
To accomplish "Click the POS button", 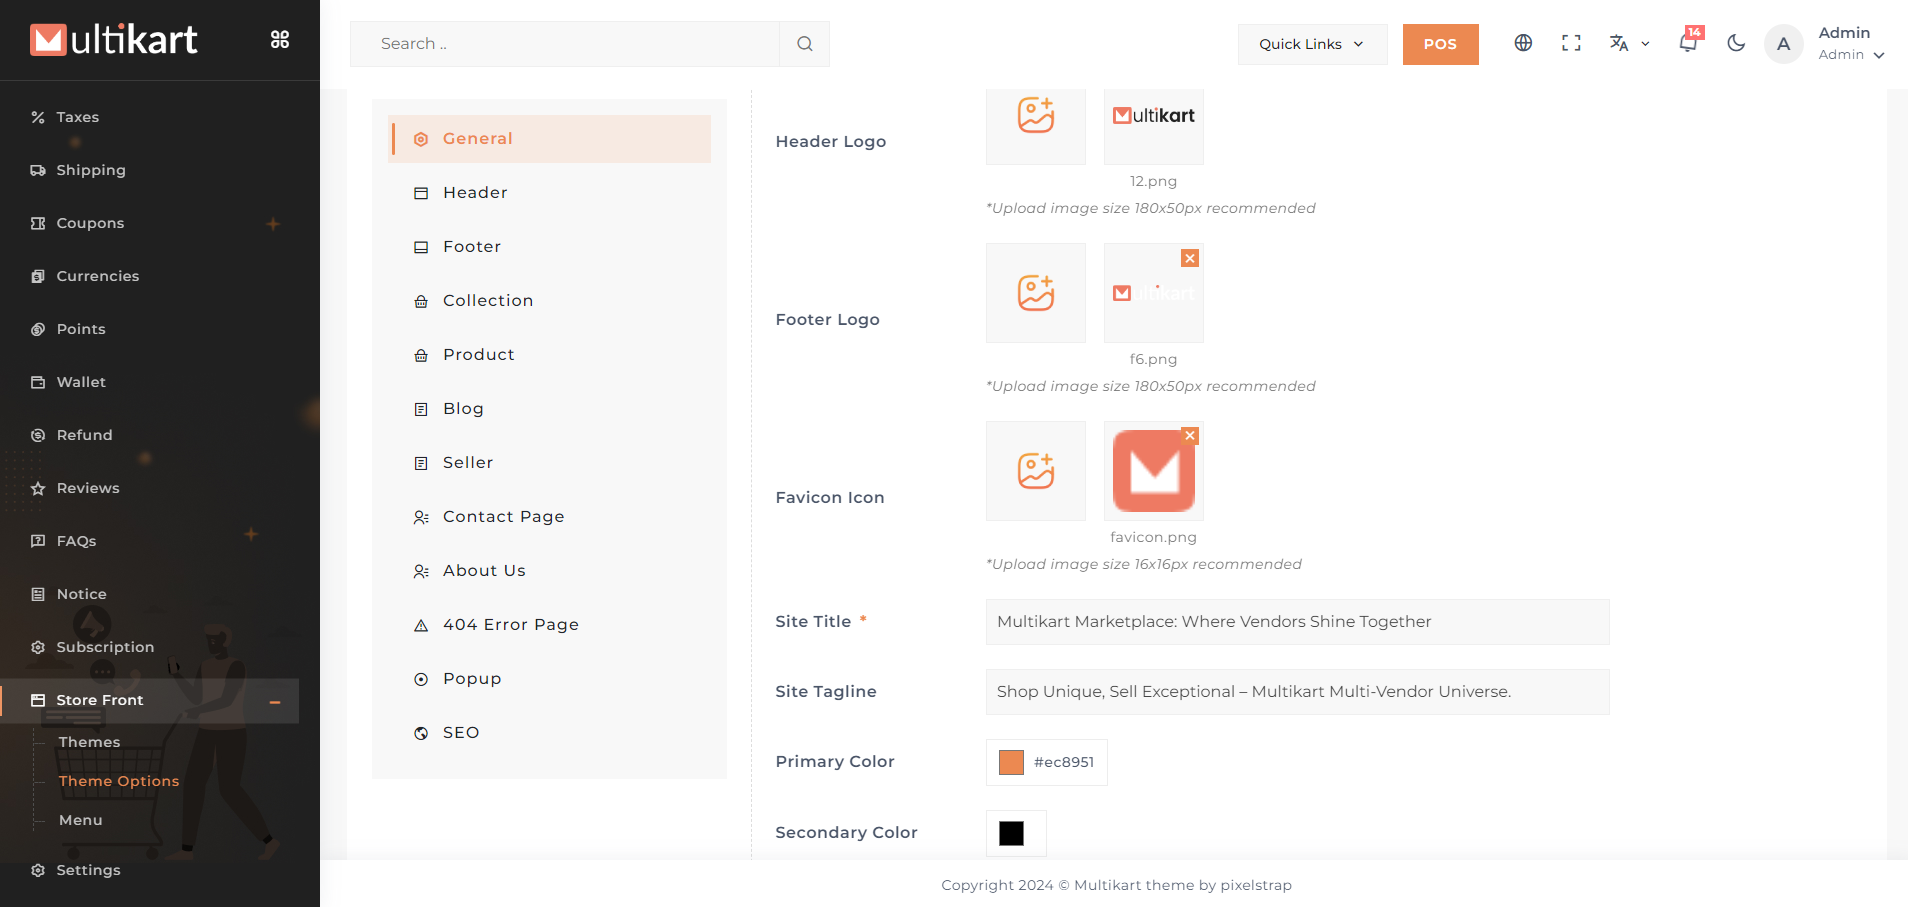I will pos(1440,44).
